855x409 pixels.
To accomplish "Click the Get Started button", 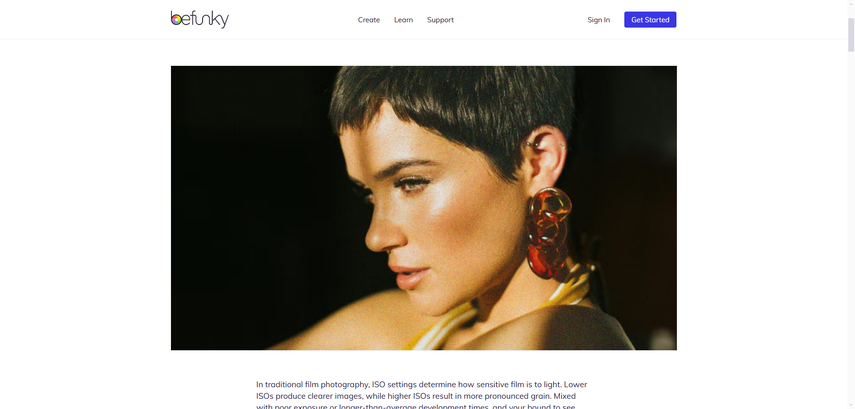I will click(x=650, y=20).
